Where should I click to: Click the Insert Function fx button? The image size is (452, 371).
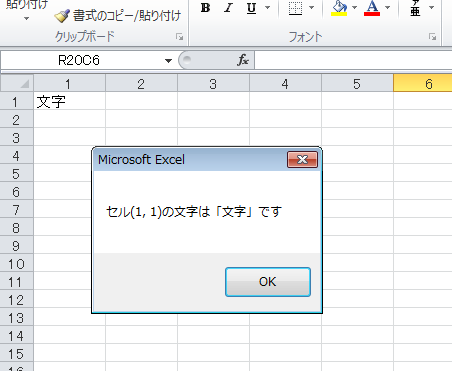pos(243,60)
